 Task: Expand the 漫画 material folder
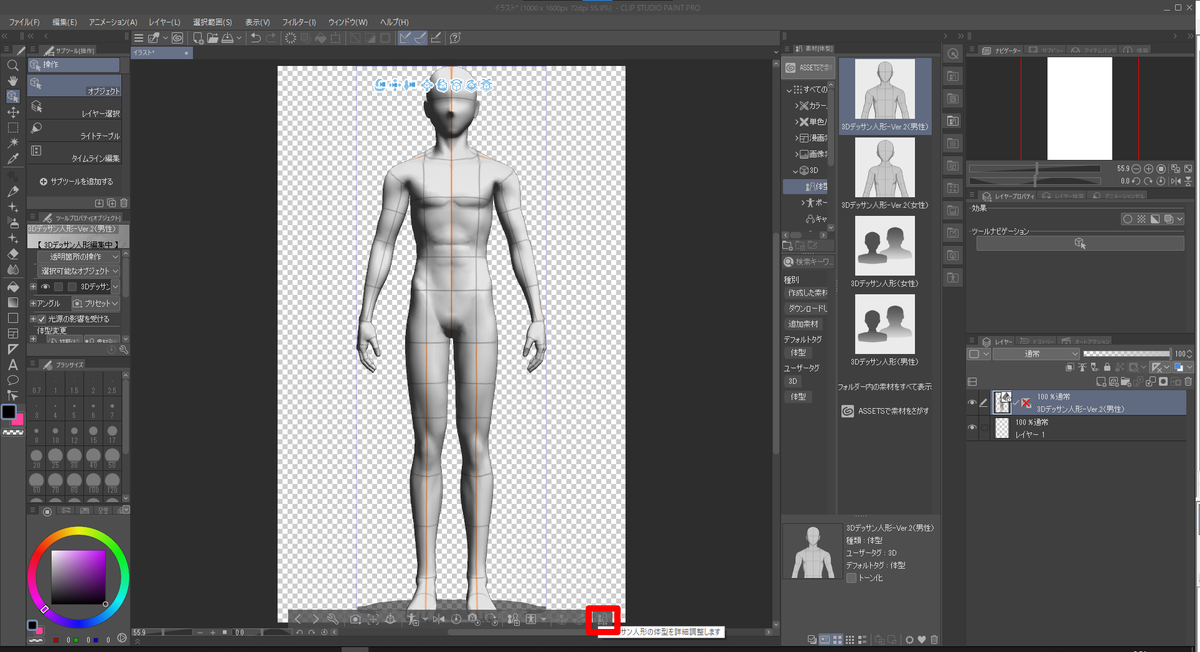[x=799, y=138]
